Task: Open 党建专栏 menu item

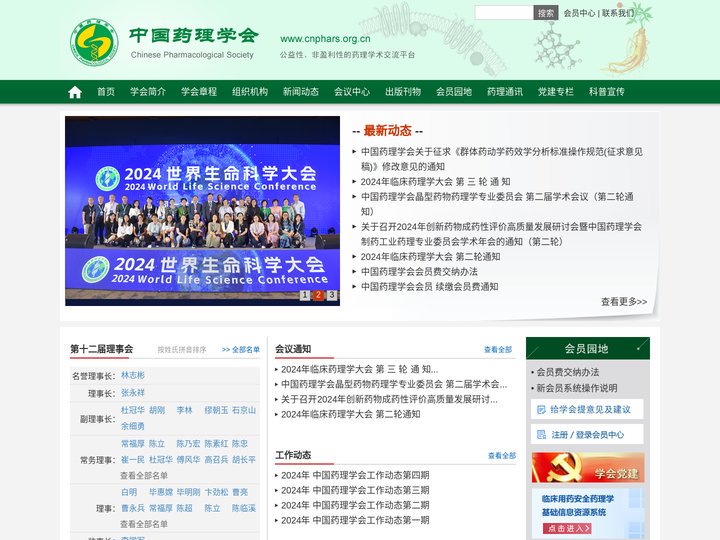Action: point(556,91)
